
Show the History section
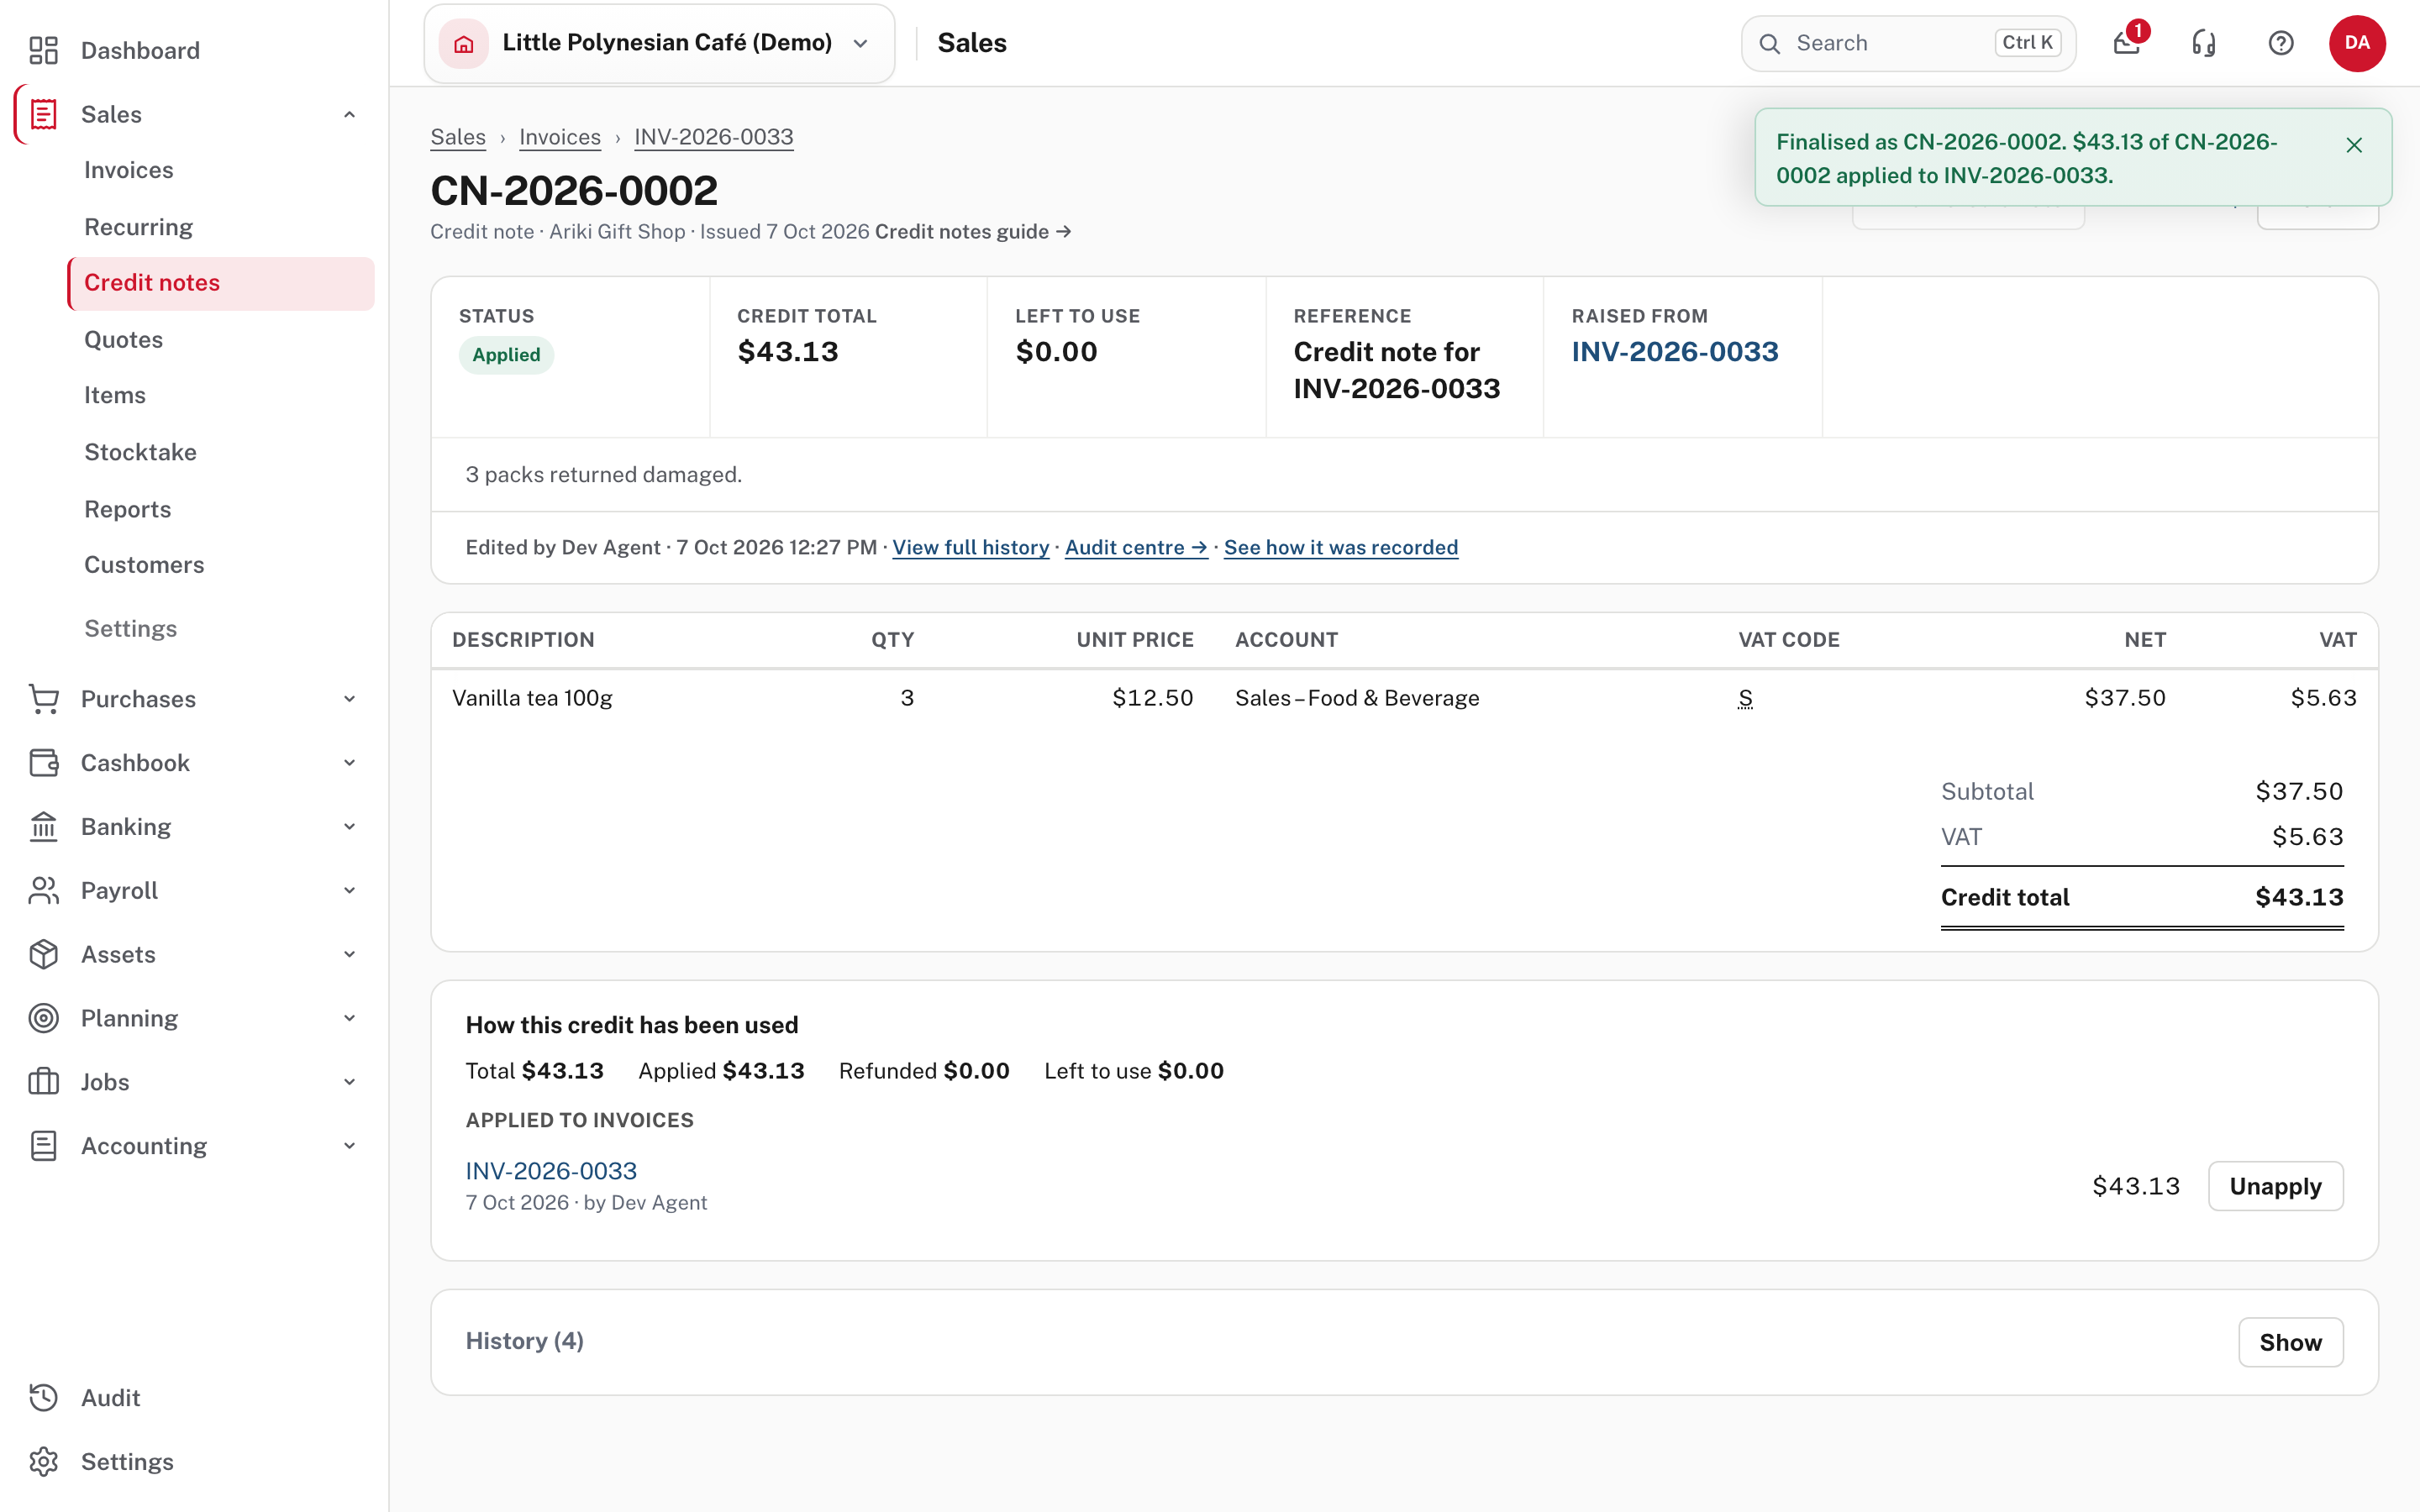(x=2290, y=1342)
